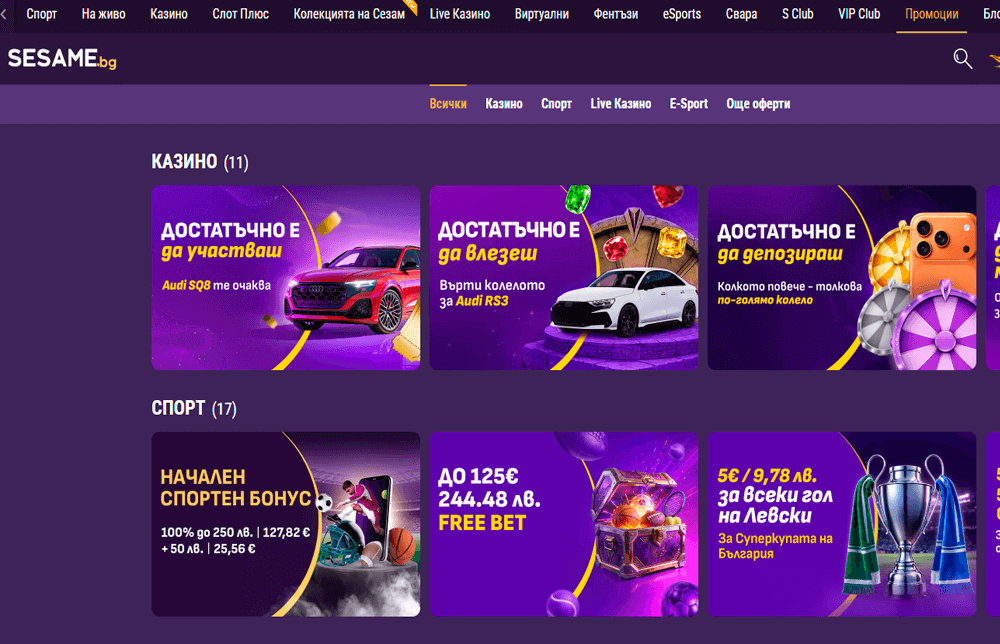This screenshot has width=1000, height=644.
Task: Go to На живо section
Action: (x=103, y=14)
